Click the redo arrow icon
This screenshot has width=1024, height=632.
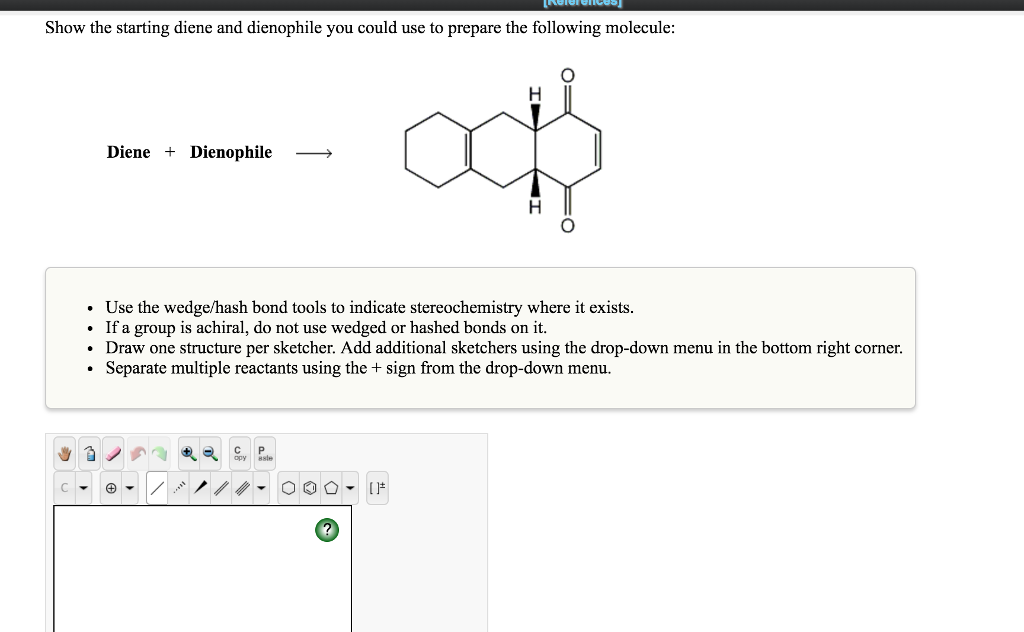click(160, 452)
